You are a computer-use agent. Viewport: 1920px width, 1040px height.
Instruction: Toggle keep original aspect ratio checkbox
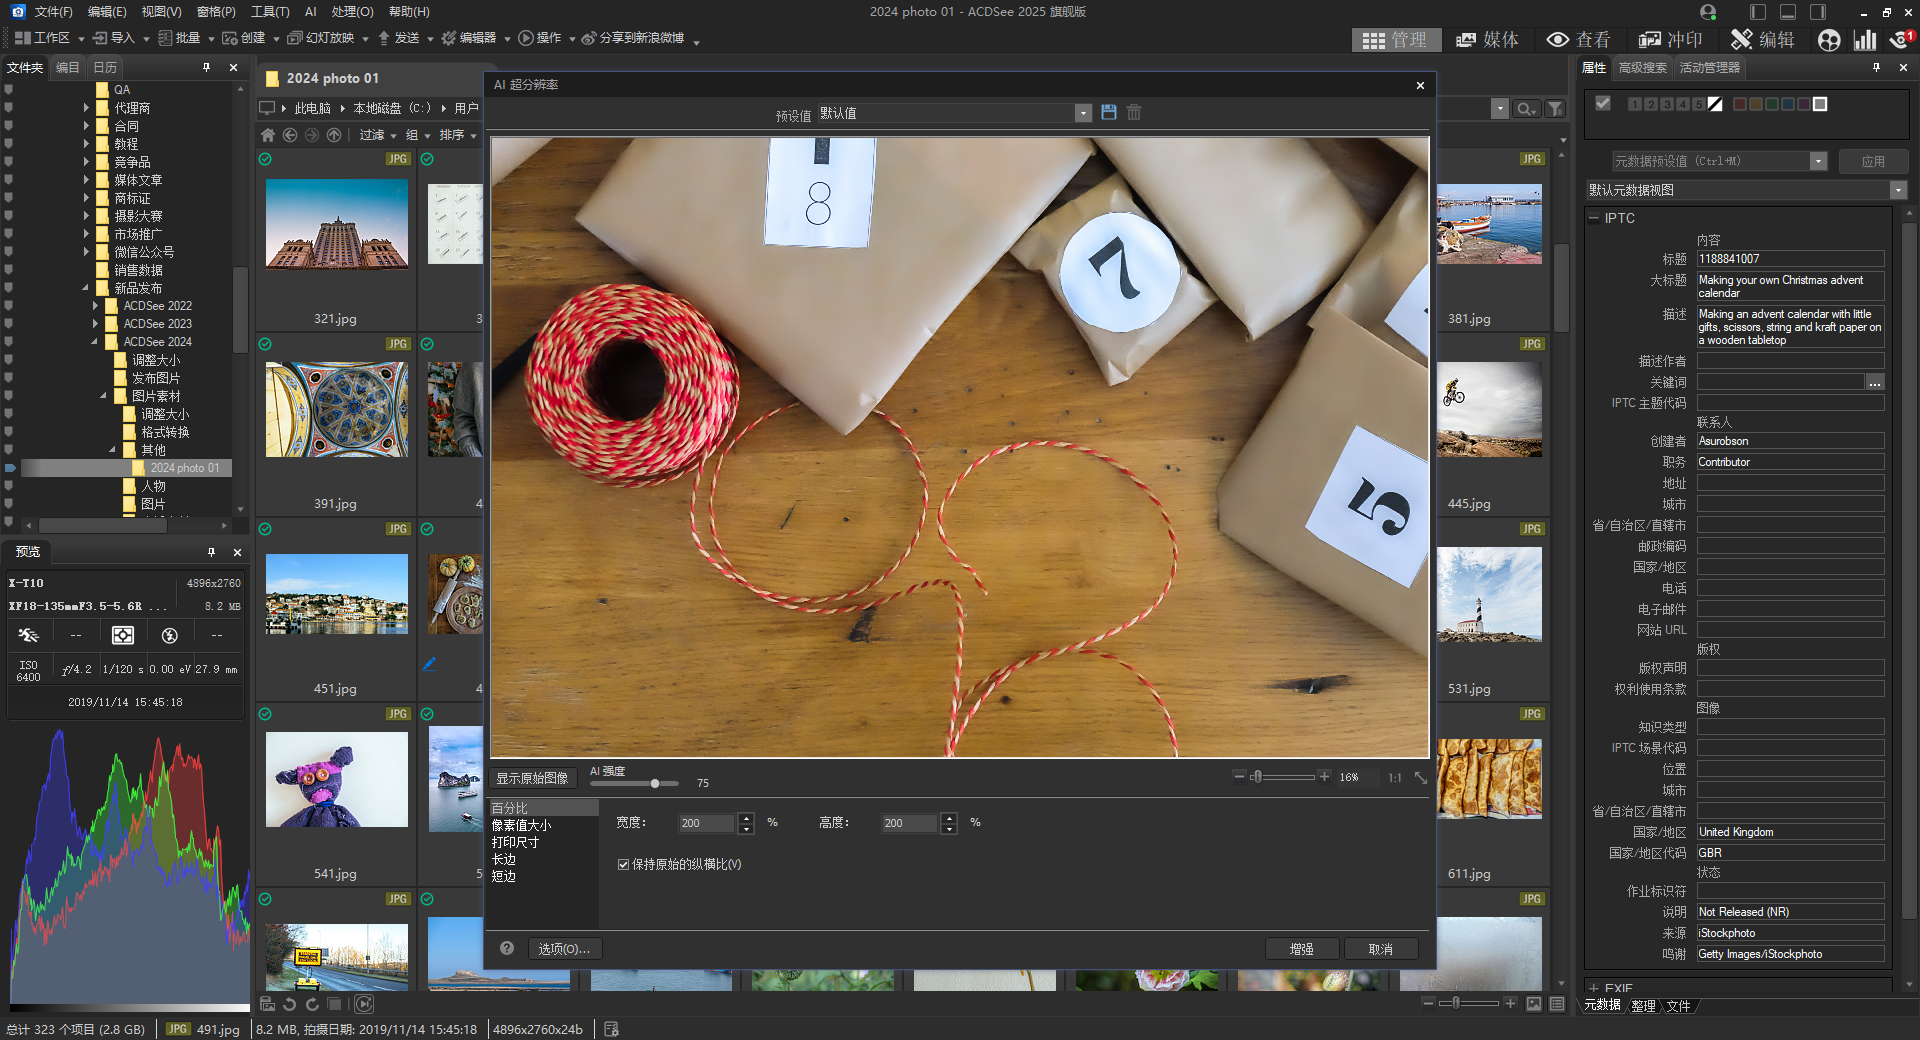(623, 864)
